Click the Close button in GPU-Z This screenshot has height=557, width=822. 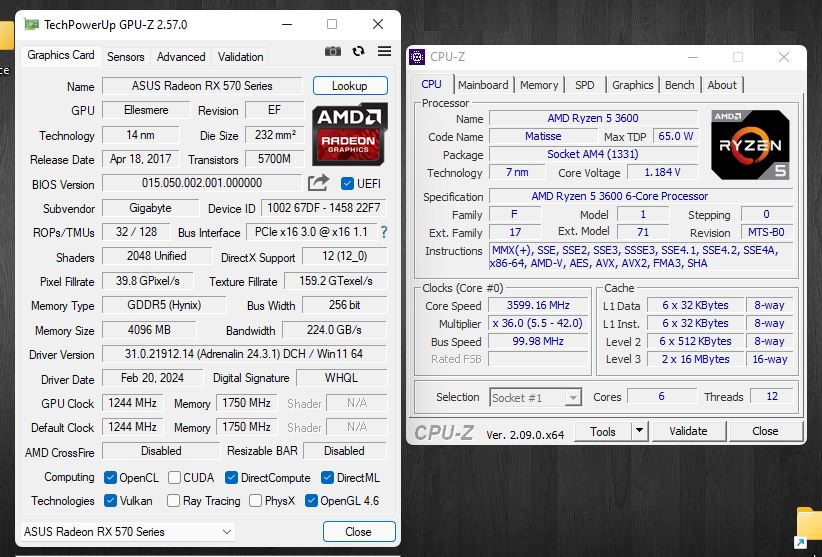tap(359, 531)
